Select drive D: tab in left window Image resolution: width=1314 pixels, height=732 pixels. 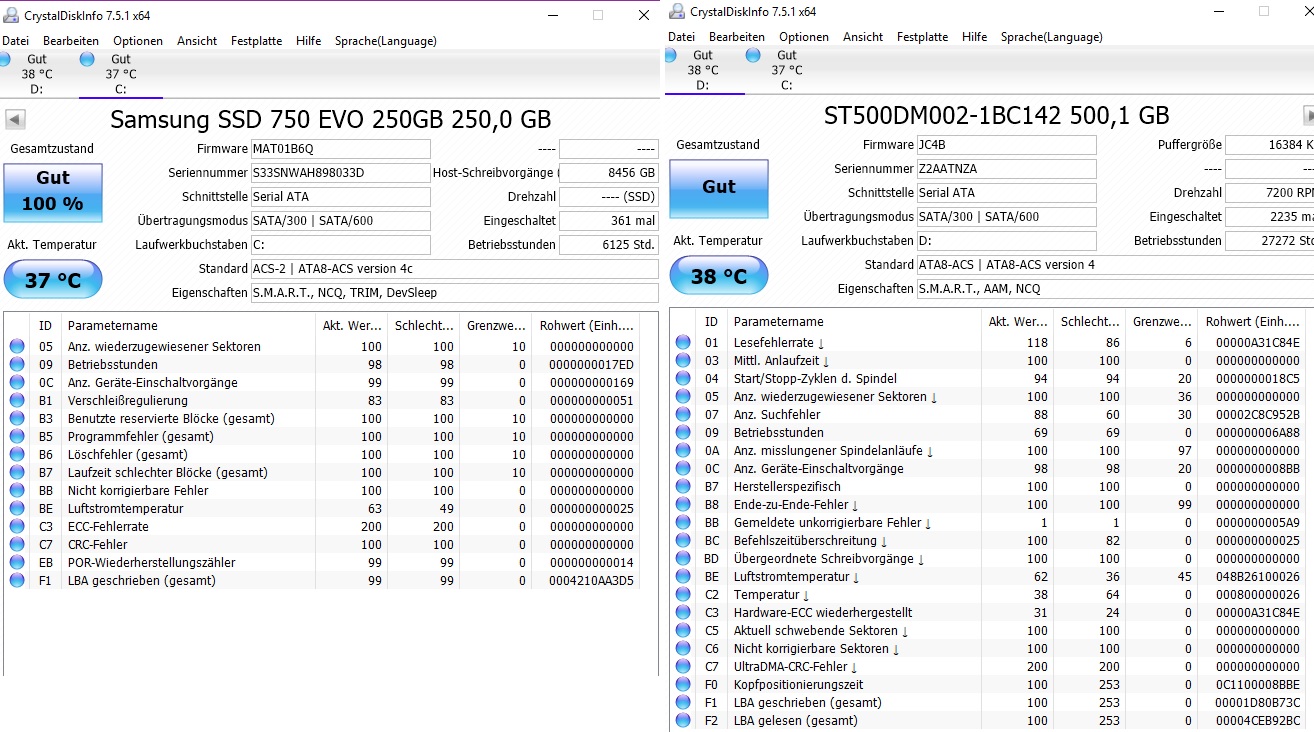37,74
